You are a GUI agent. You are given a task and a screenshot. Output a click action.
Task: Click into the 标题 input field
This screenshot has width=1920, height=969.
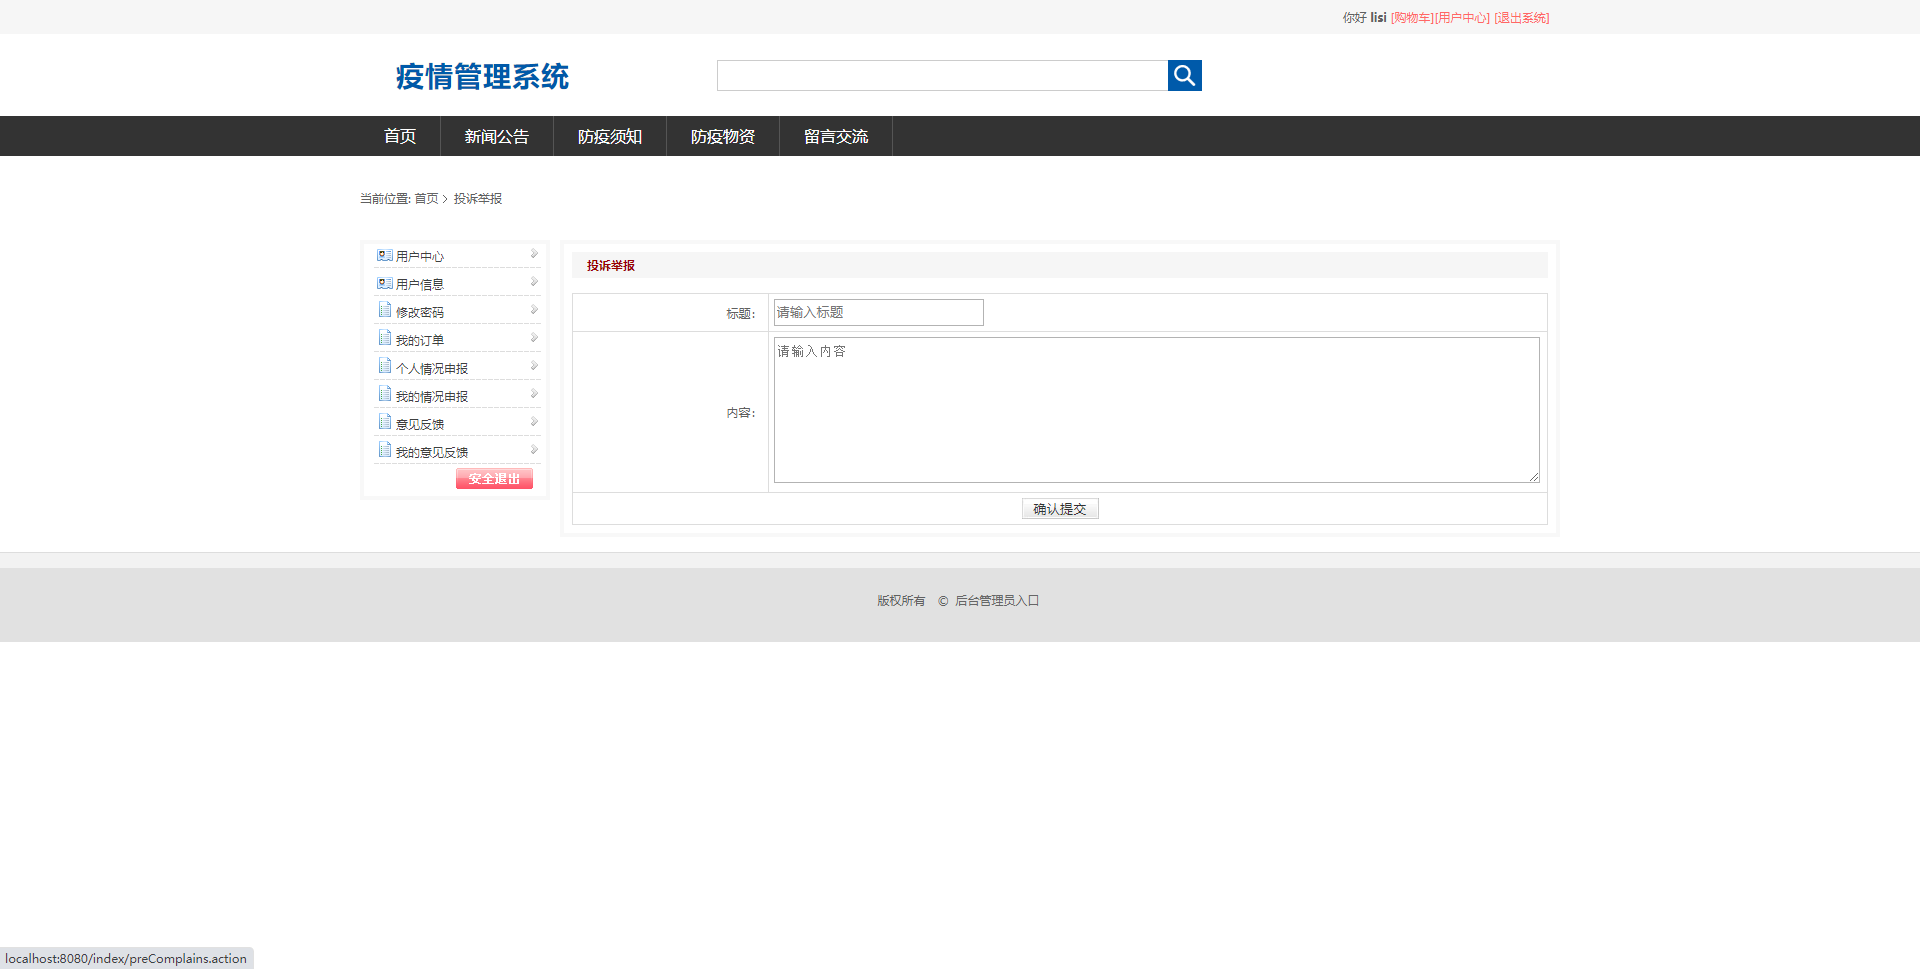coord(879,312)
